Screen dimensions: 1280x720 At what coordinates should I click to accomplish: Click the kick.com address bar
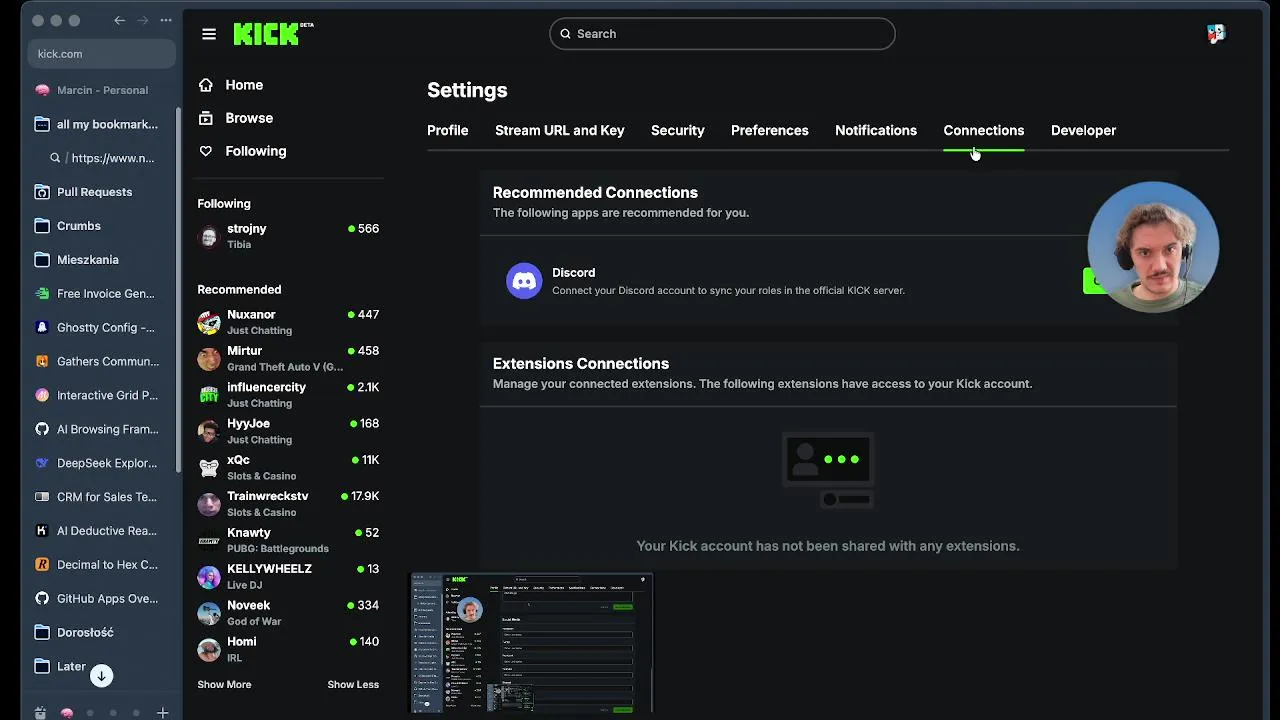tap(102, 54)
